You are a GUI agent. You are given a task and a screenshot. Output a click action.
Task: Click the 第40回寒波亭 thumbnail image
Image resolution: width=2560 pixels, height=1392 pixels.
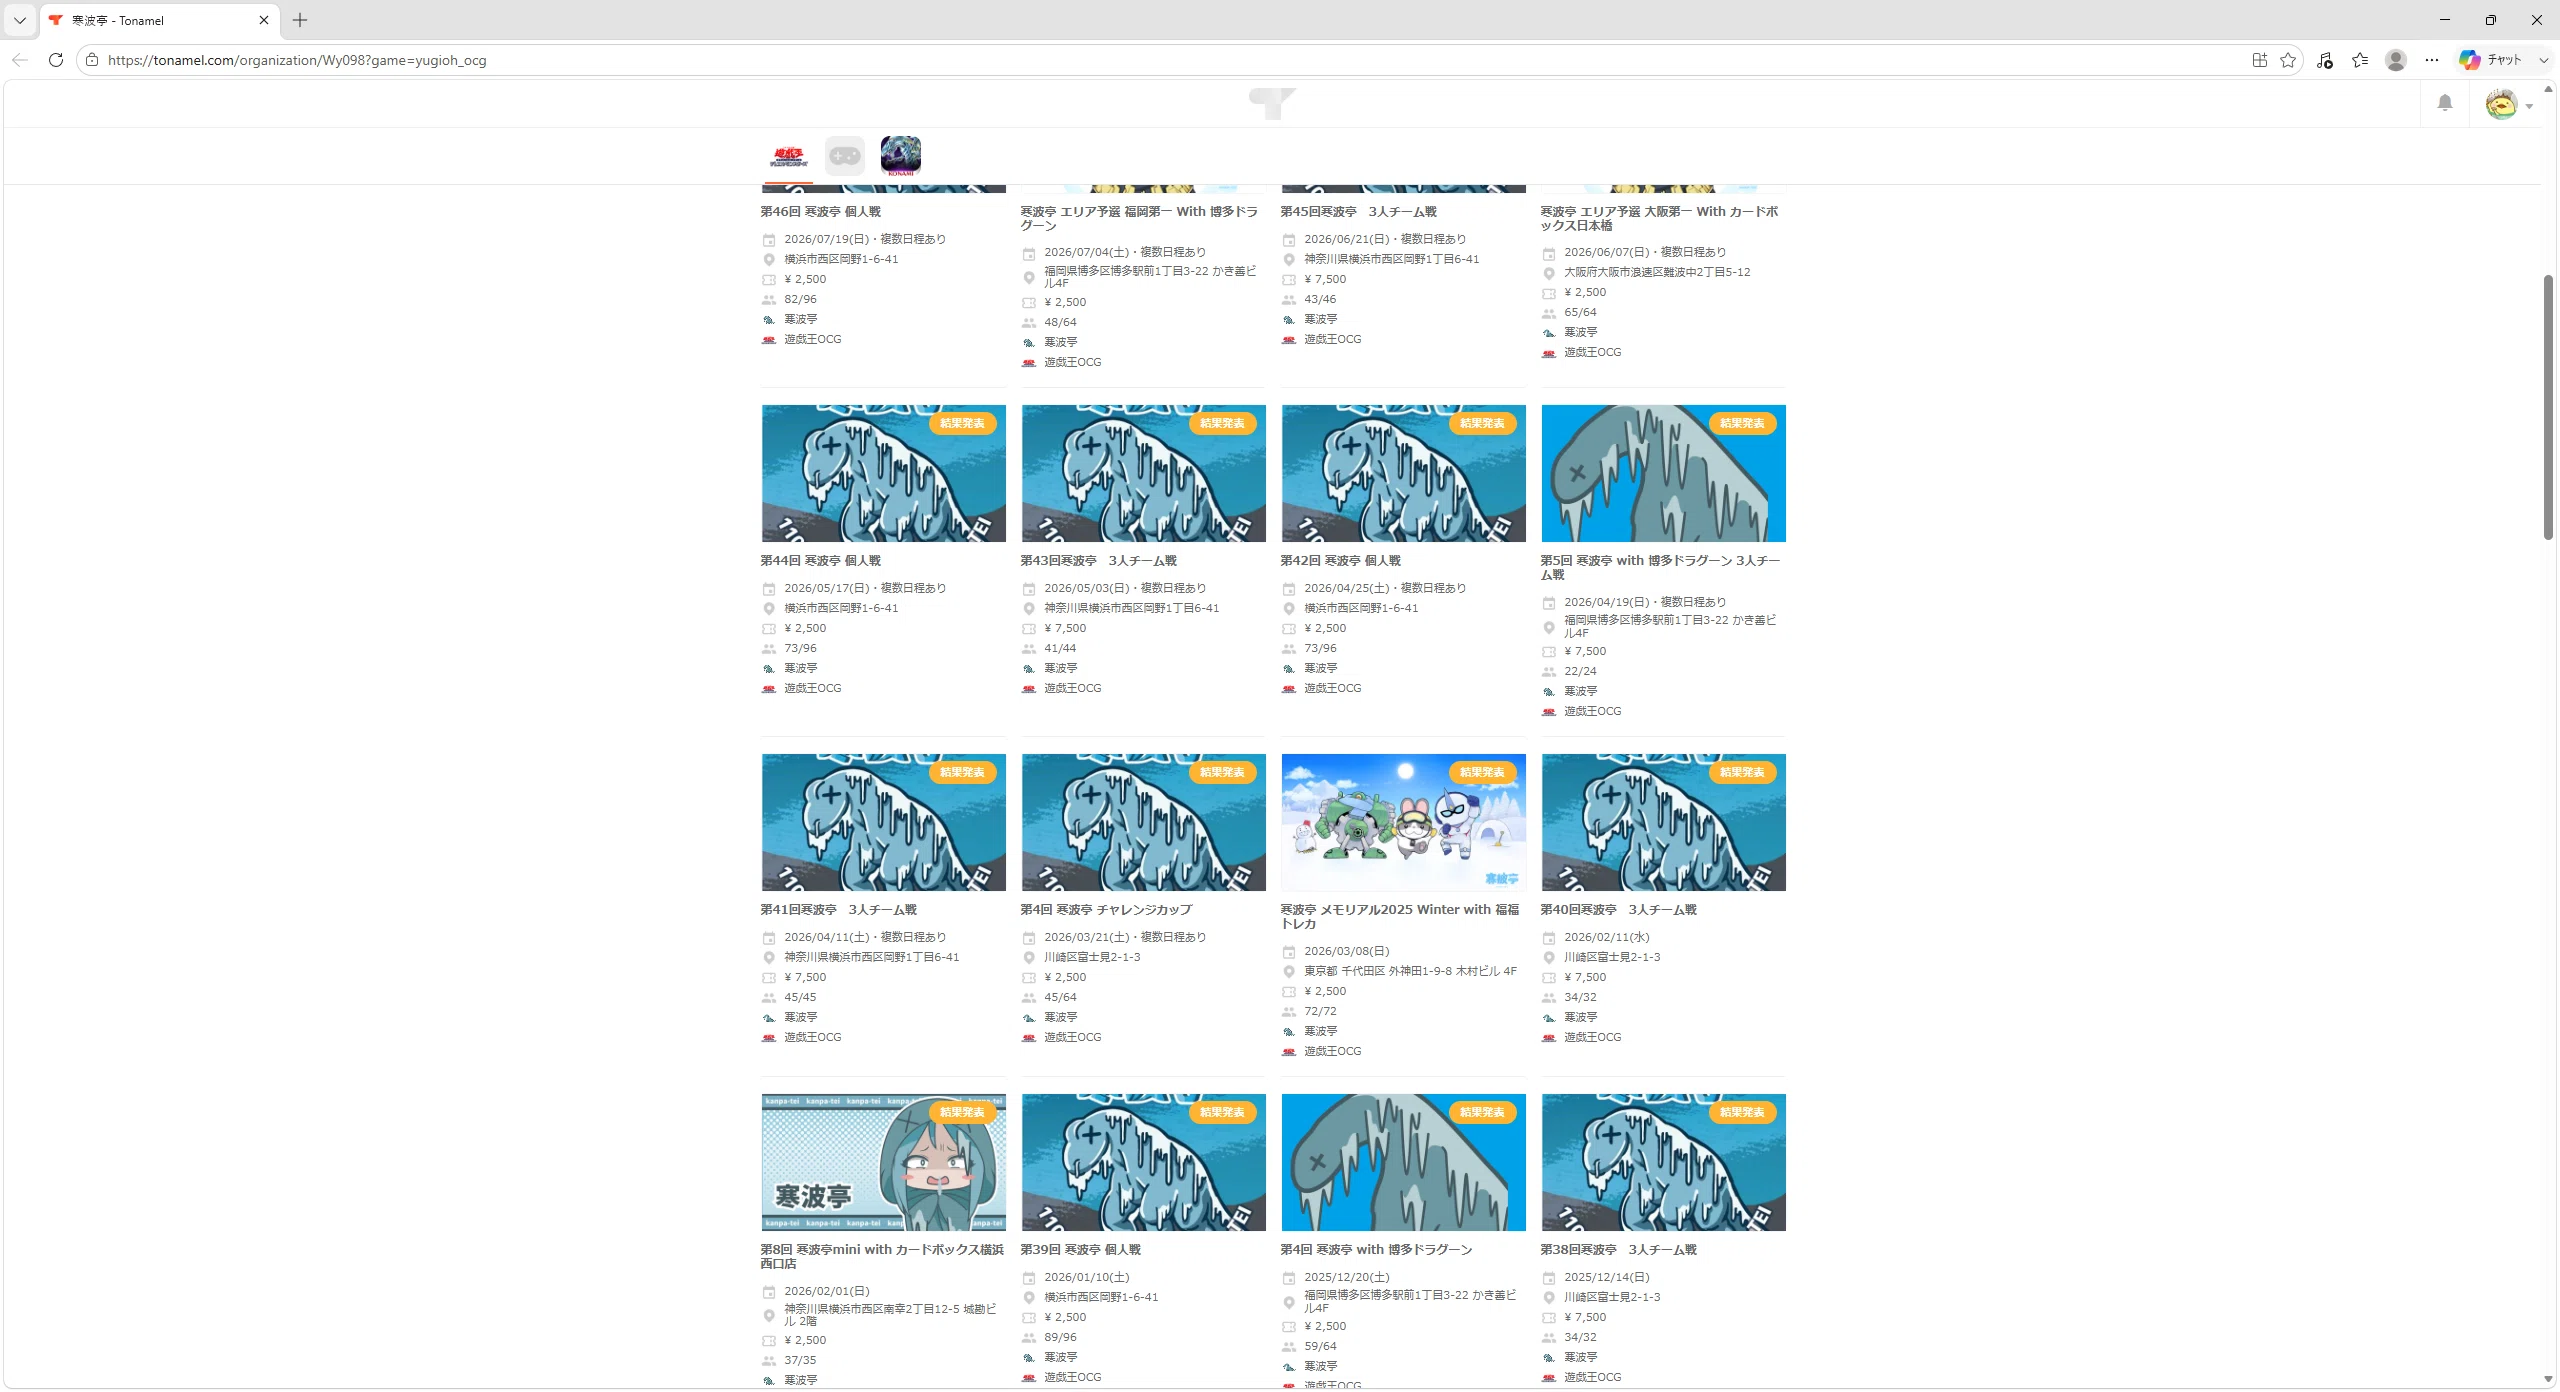(x=1664, y=822)
